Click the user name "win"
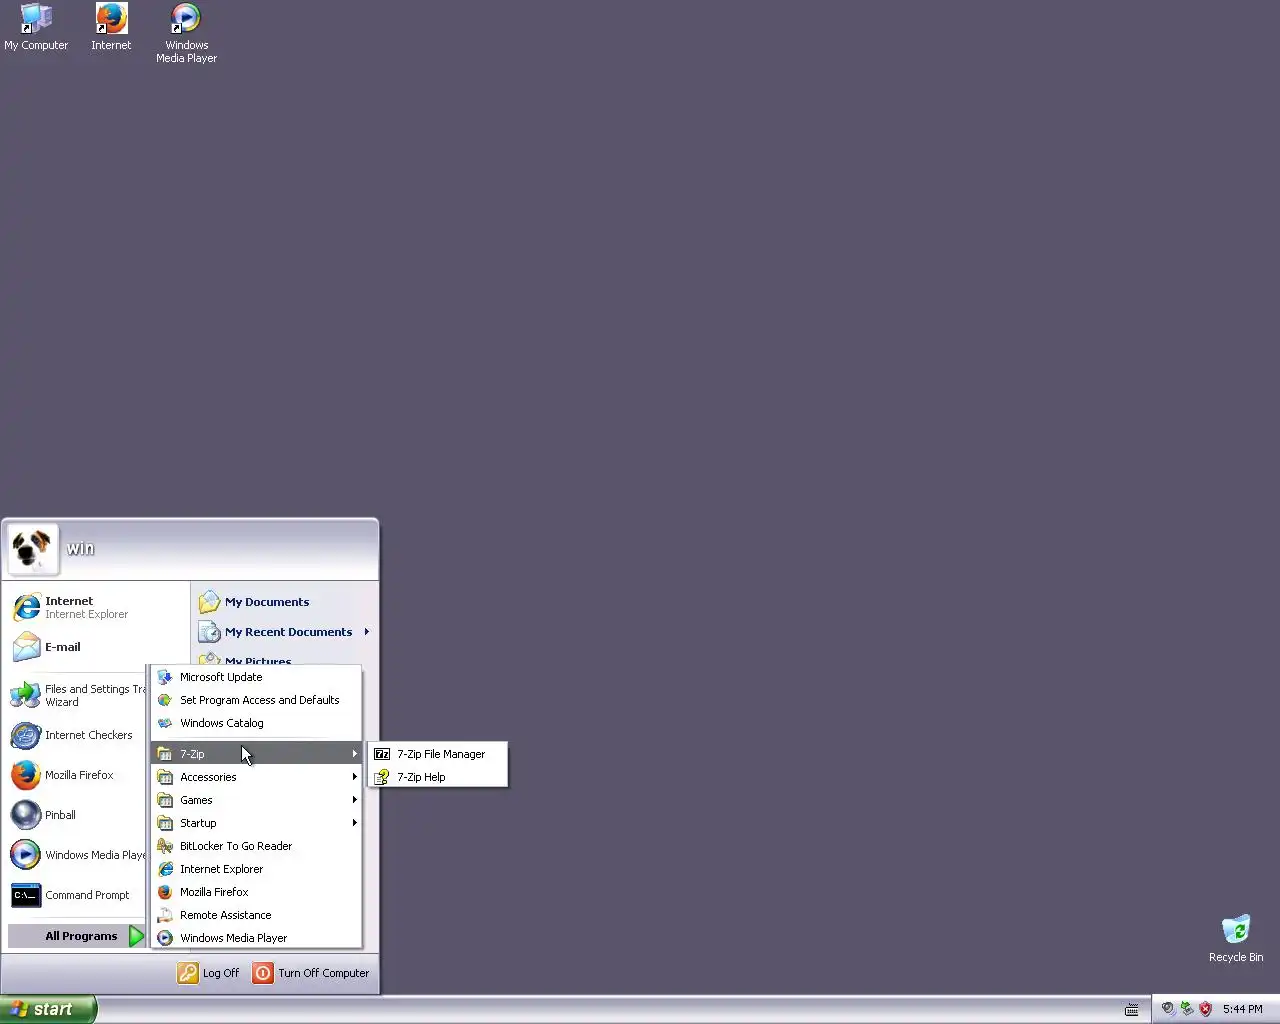The width and height of the screenshot is (1280, 1024). [x=80, y=548]
